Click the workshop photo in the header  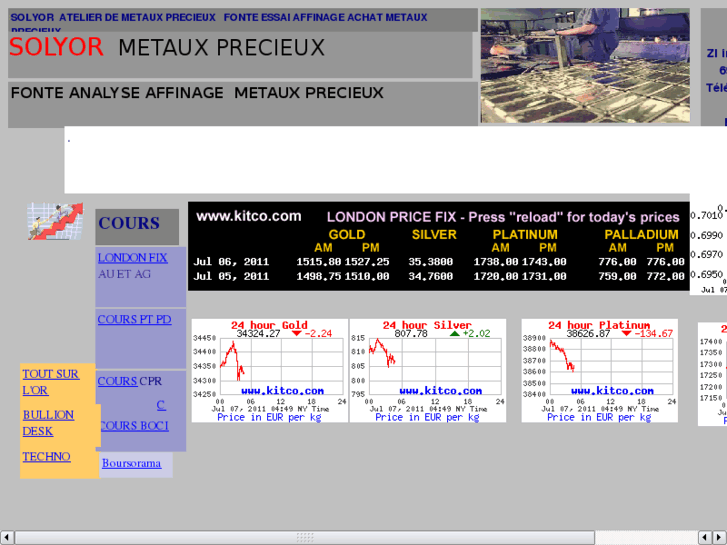(585, 65)
